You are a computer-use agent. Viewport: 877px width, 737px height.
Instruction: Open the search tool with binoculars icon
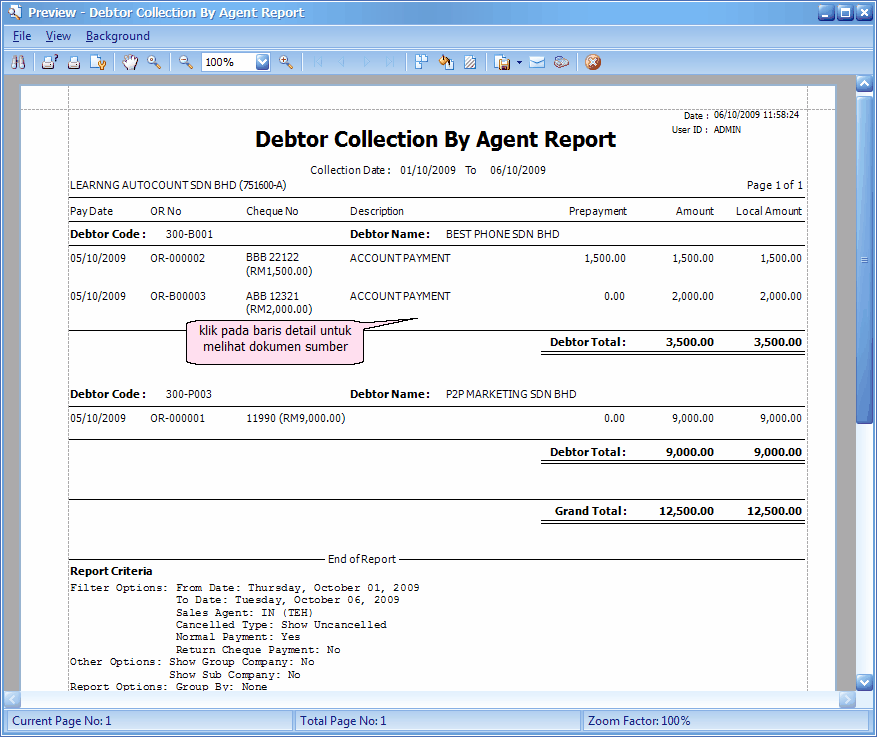18,62
